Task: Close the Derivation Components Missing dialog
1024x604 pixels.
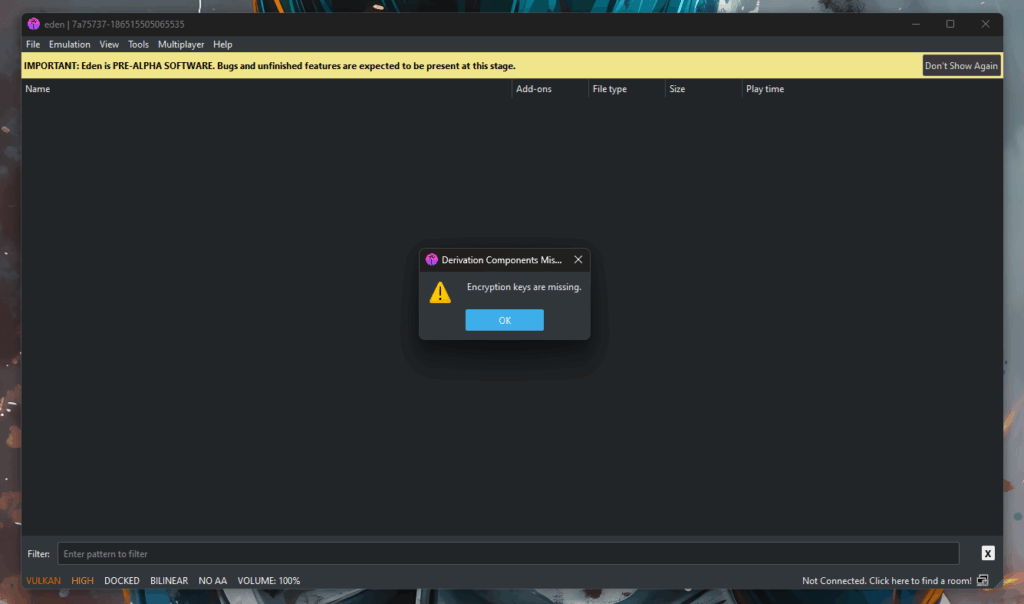Action: pos(578,260)
